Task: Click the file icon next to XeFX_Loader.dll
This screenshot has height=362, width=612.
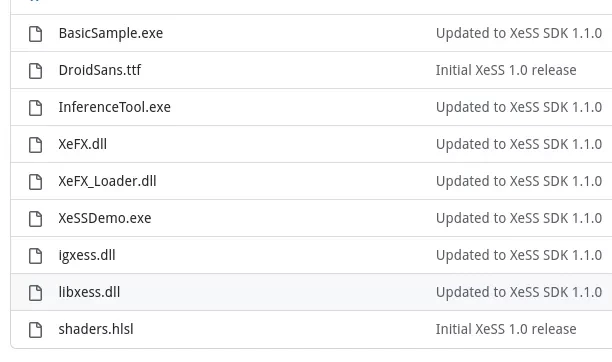Action: (36, 182)
